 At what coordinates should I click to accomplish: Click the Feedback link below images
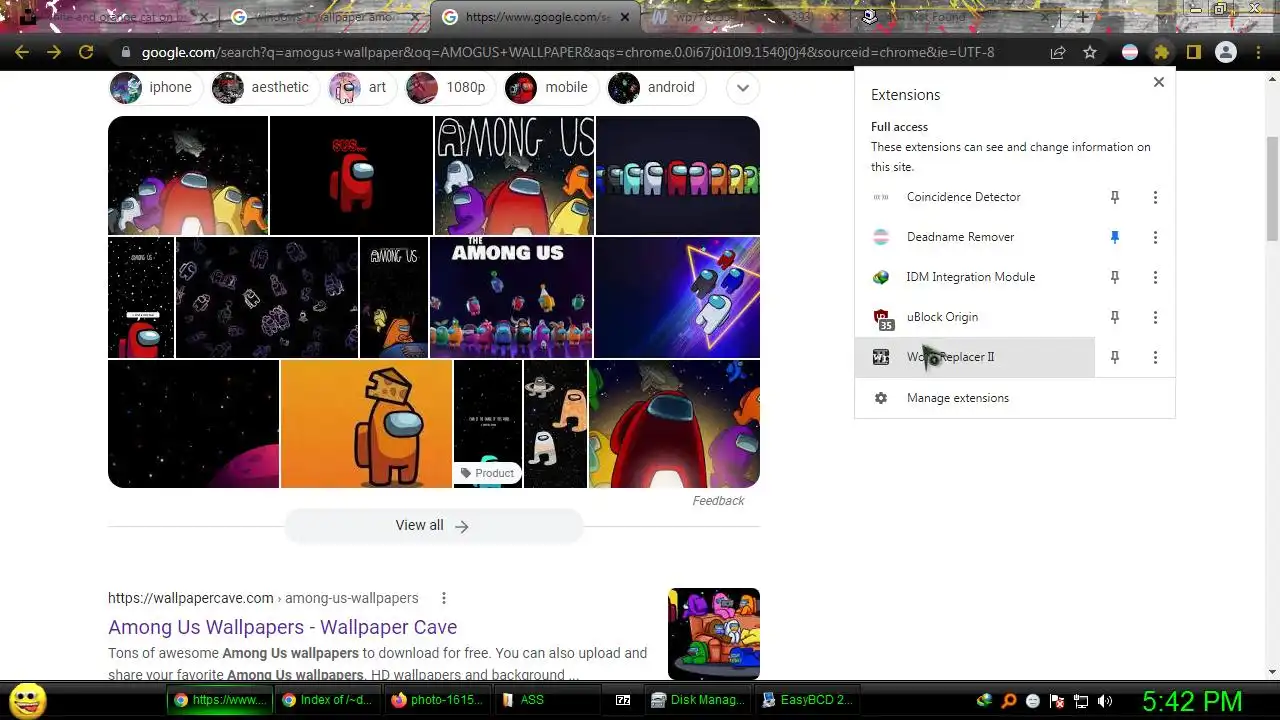[718, 501]
